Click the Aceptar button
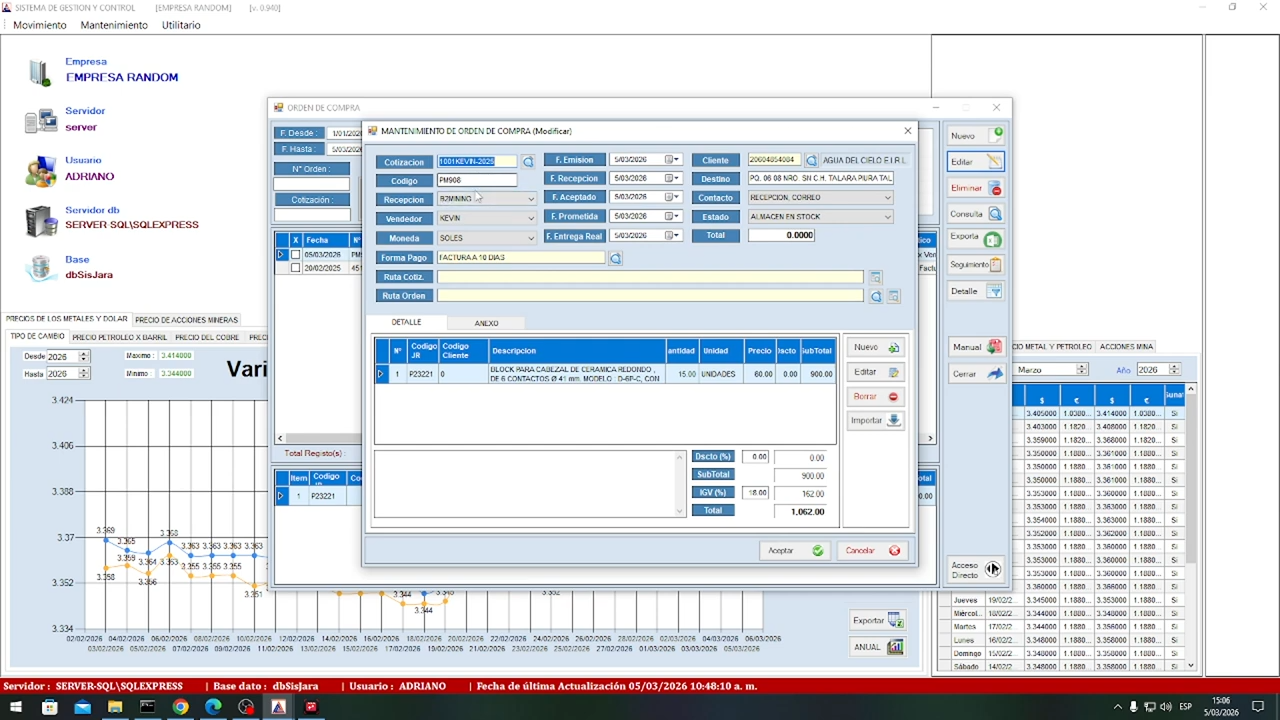 [x=795, y=551]
